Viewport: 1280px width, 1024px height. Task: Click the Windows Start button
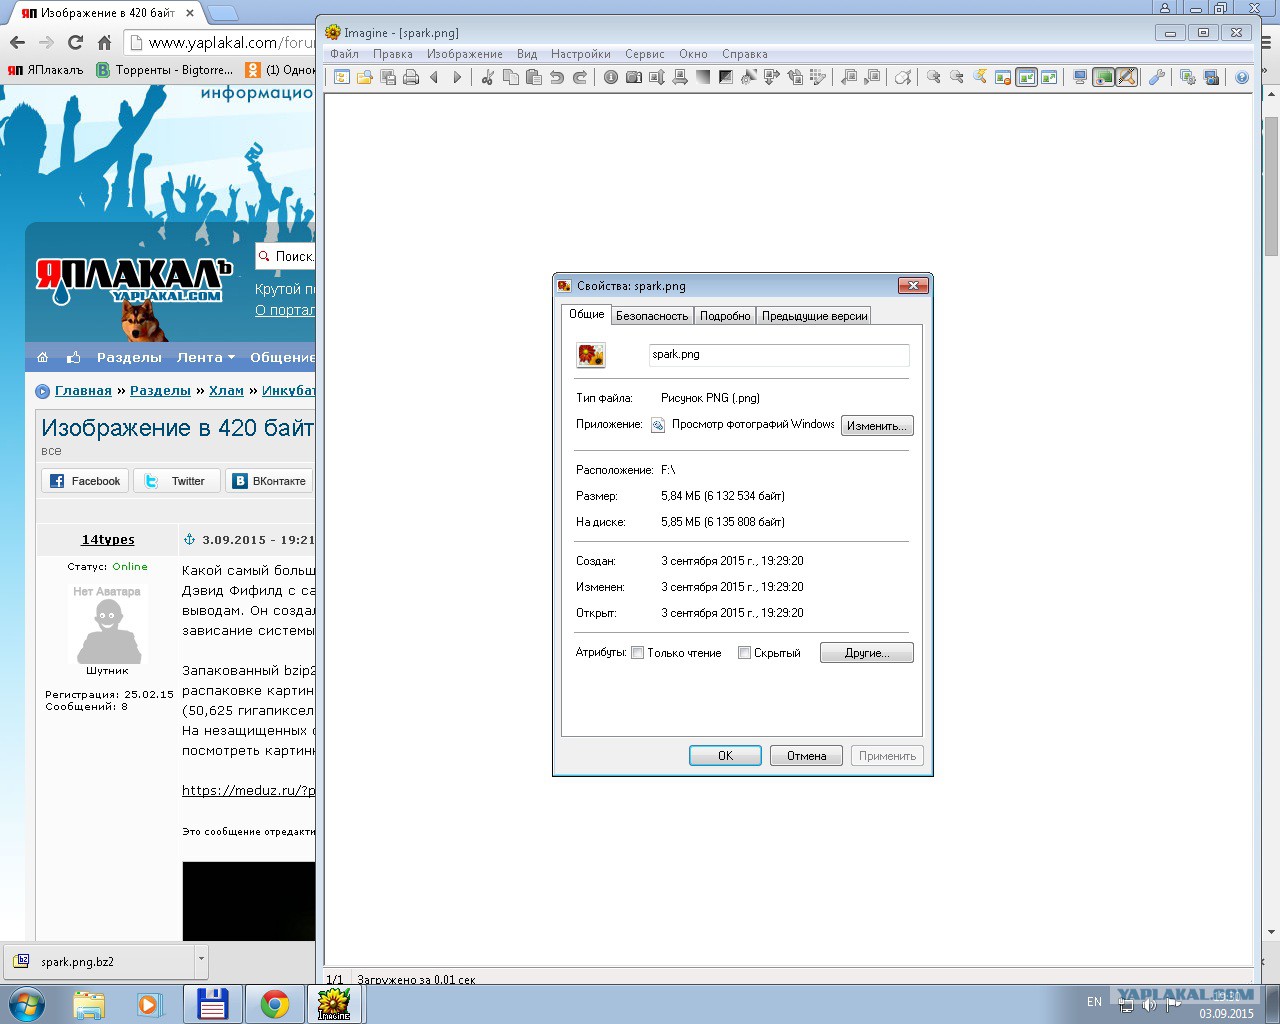26,1004
